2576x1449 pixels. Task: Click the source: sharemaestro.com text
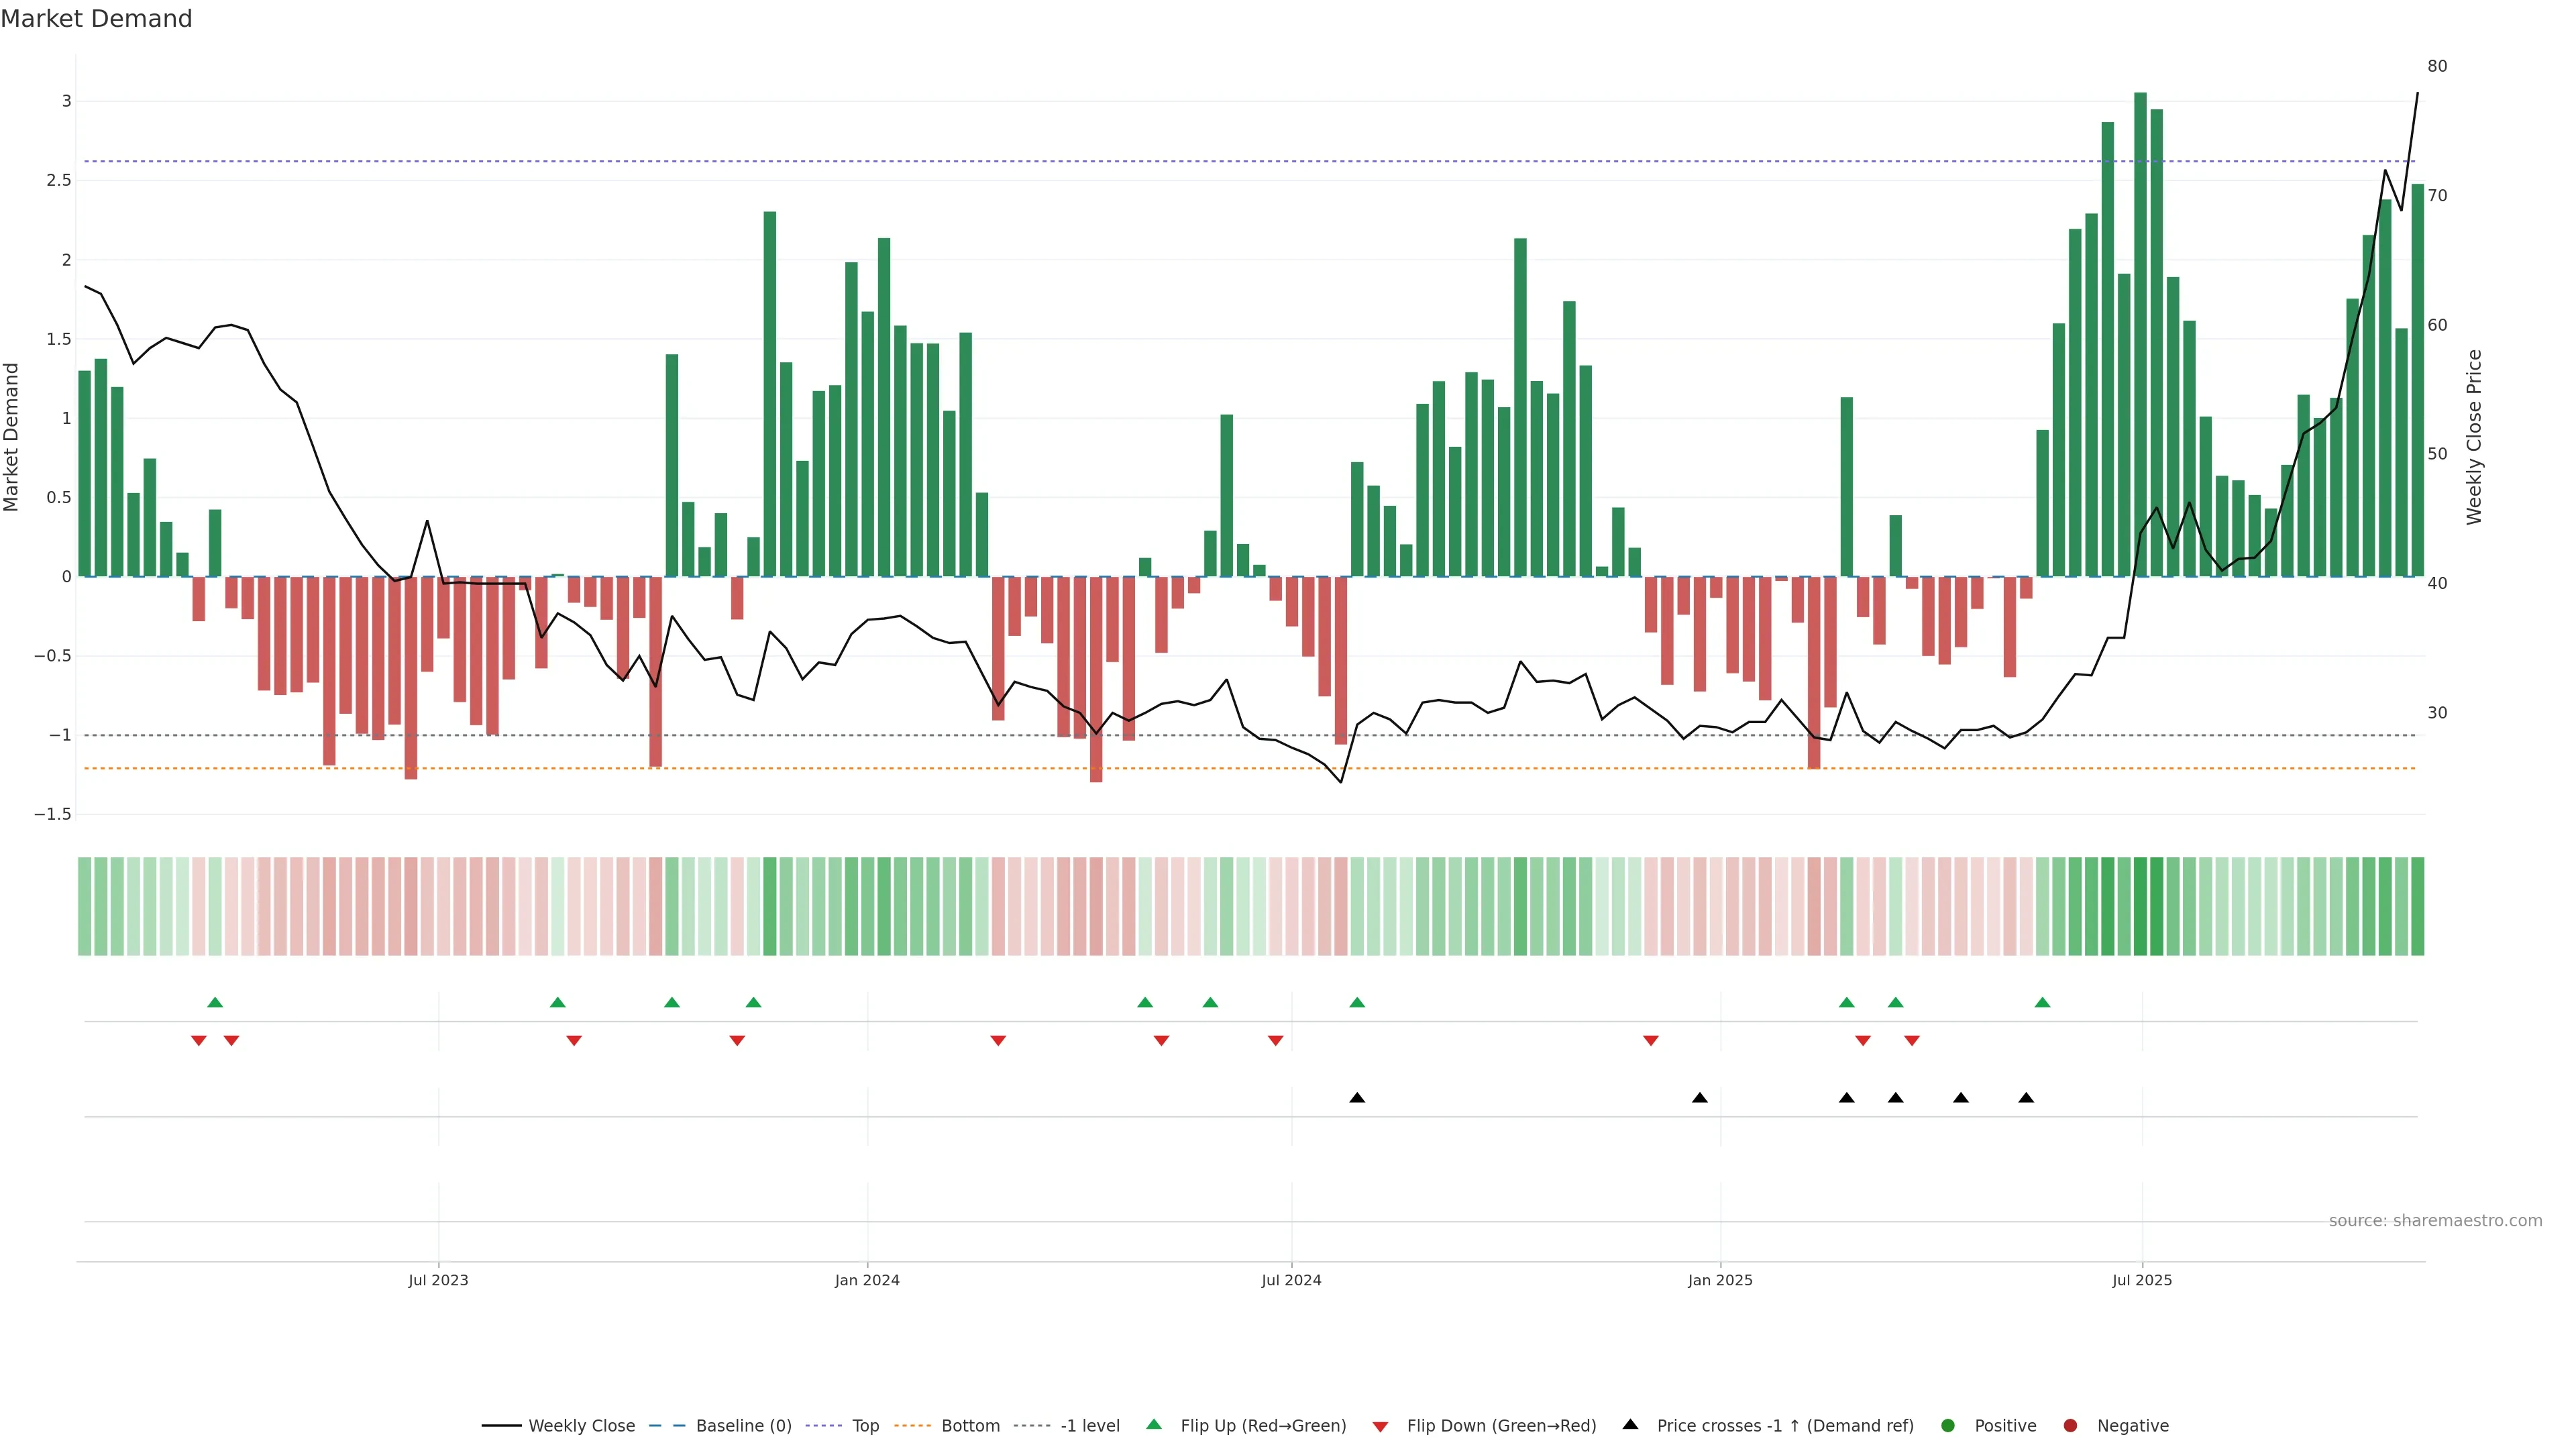pyautogui.click(x=2435, y=1221)
